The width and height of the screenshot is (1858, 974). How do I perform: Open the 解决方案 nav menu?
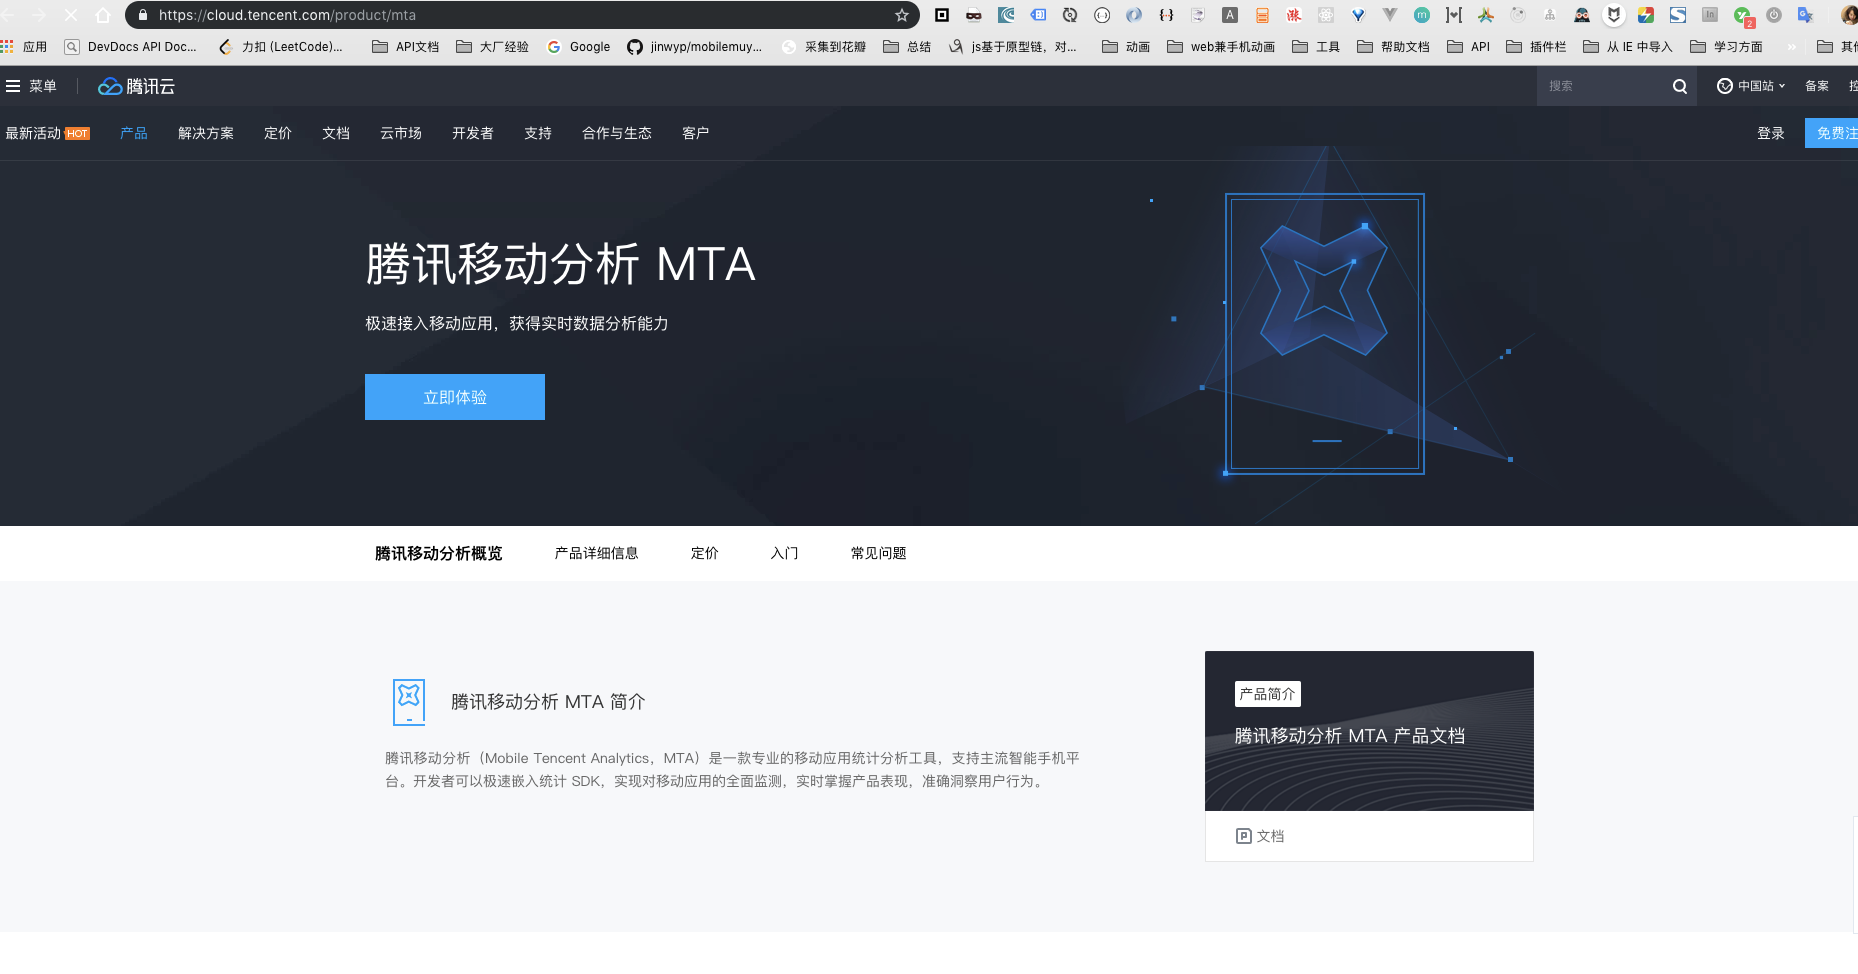point(206,133)
